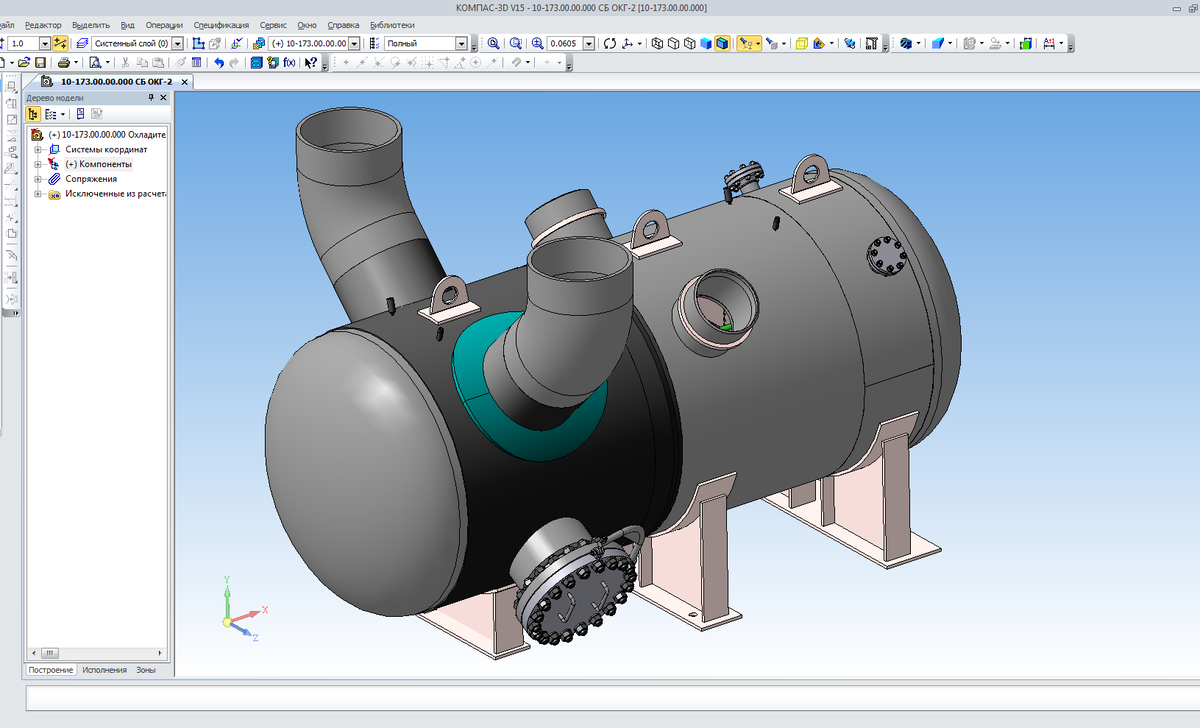This screenshot has width=1200, height=728.
Task: Toggle the highlighted snap button near step field
Action: pyautogui.click(x=61, y=44)
